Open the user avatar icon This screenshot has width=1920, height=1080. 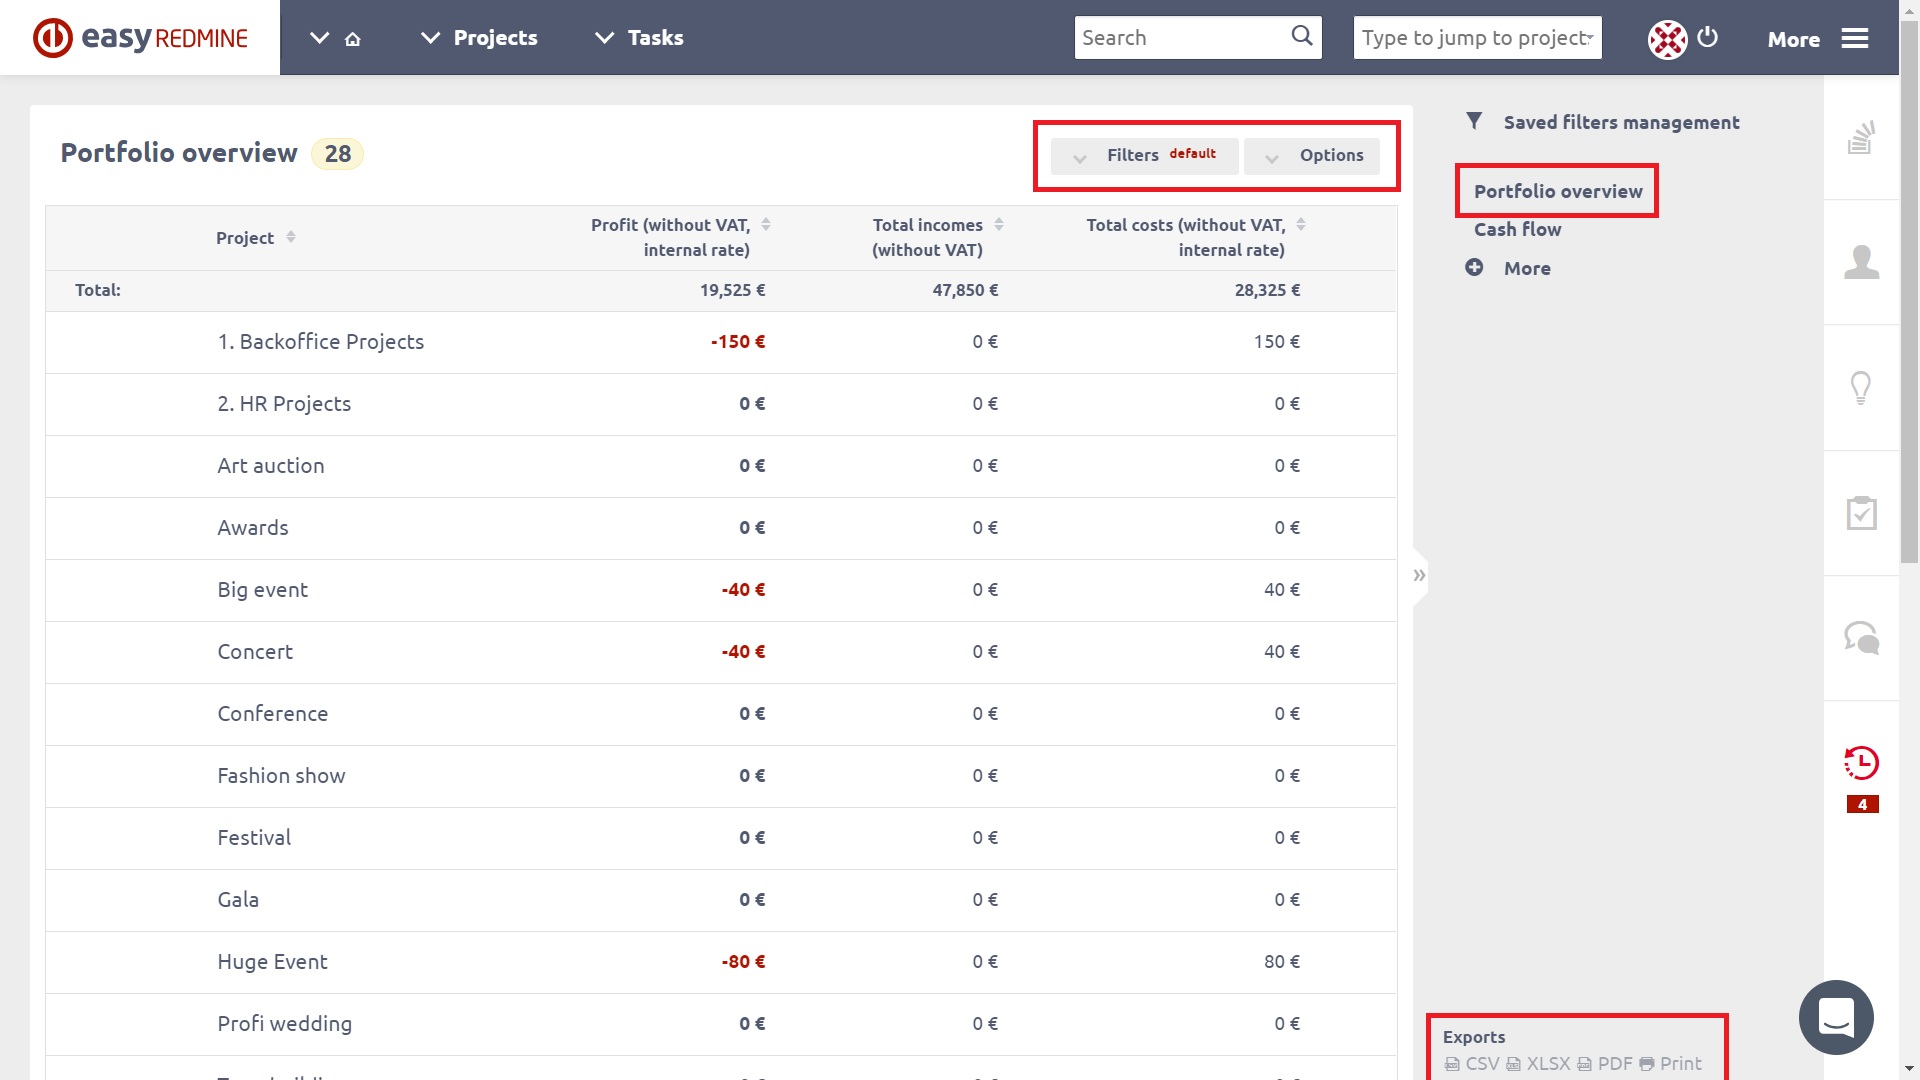(1667, 39)
